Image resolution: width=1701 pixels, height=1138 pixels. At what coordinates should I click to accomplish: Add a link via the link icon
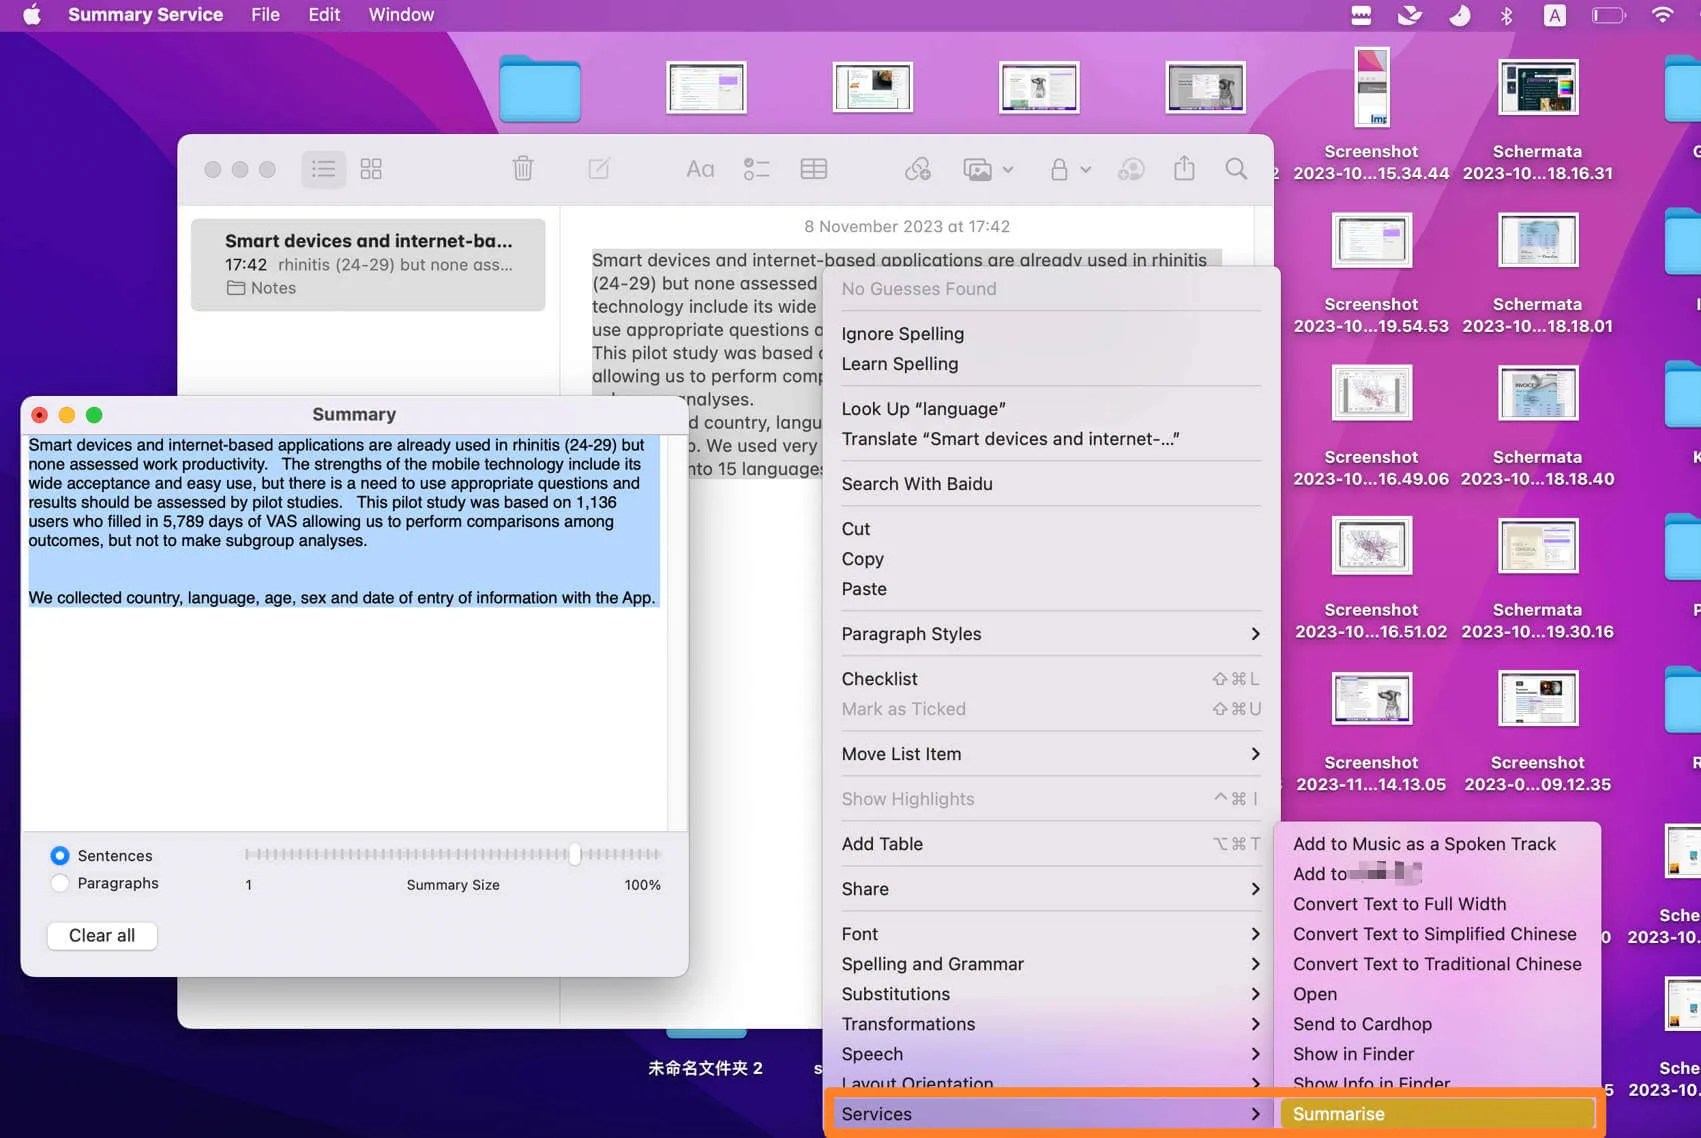click(x=918, y=168)
